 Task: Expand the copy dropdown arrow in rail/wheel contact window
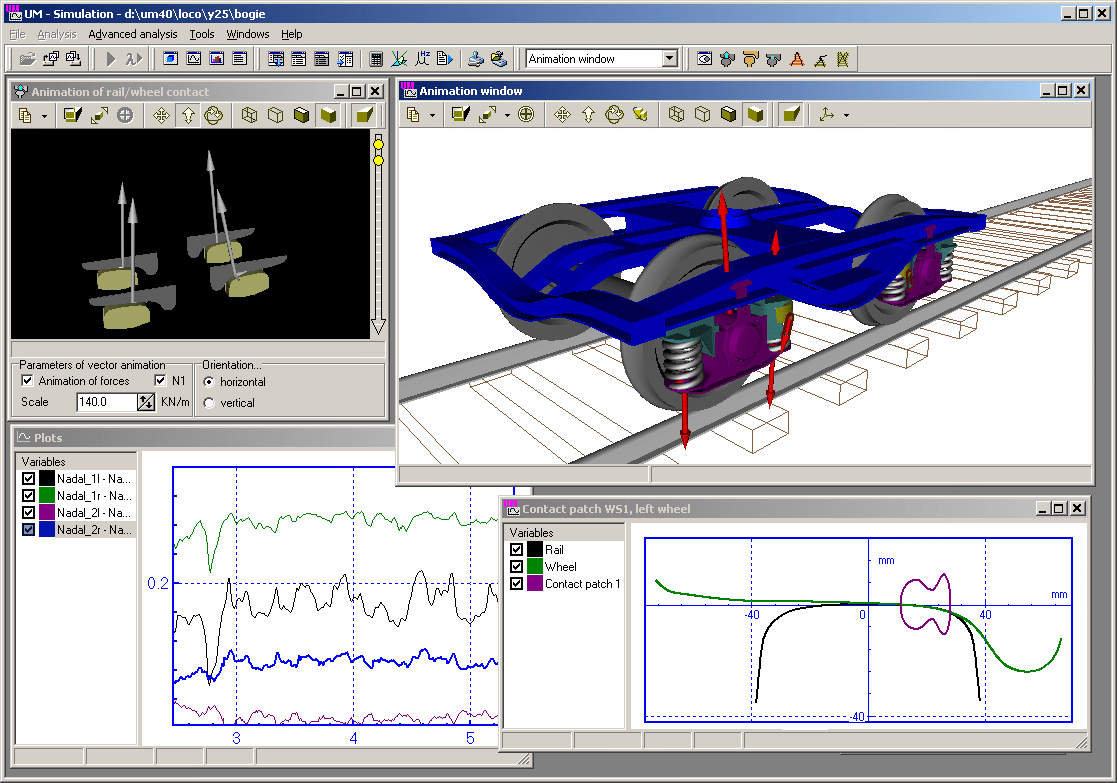44,116
